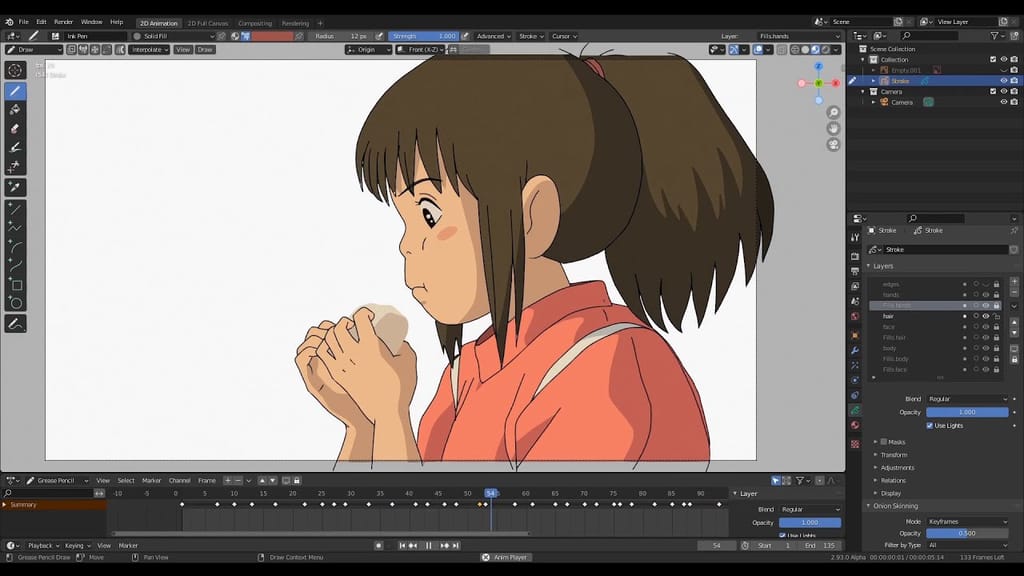The height and width of the screenshot is (576, 1024).
Task: Hide the hair layer
Action: 986,317
